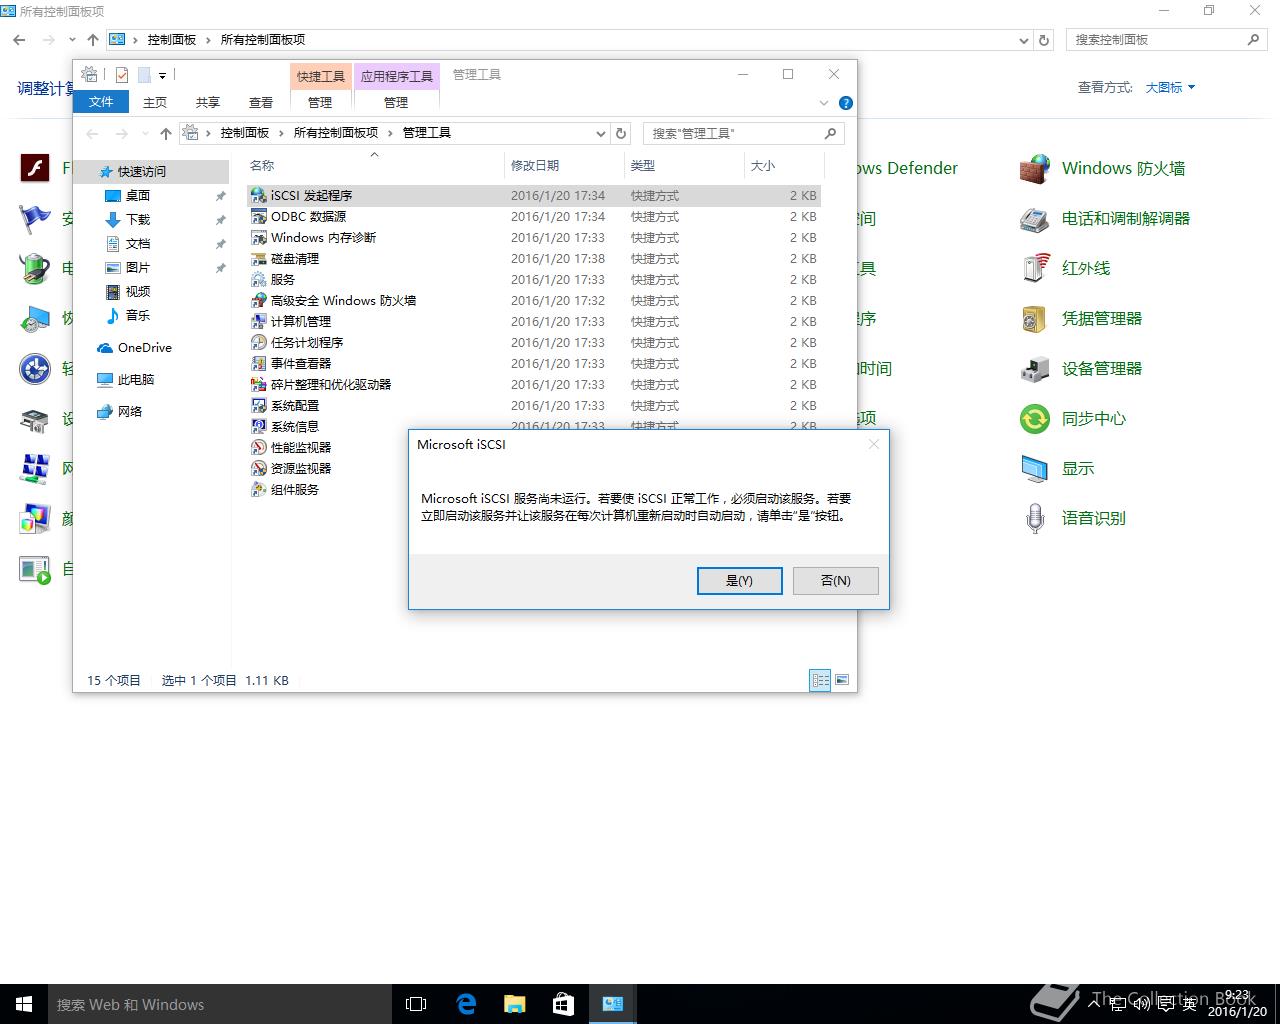Image resolution: width=1280 pixels, height=1024 pixels.
Task: Open 设备管理器 Control Panel item
Action: pos(1081,368)
